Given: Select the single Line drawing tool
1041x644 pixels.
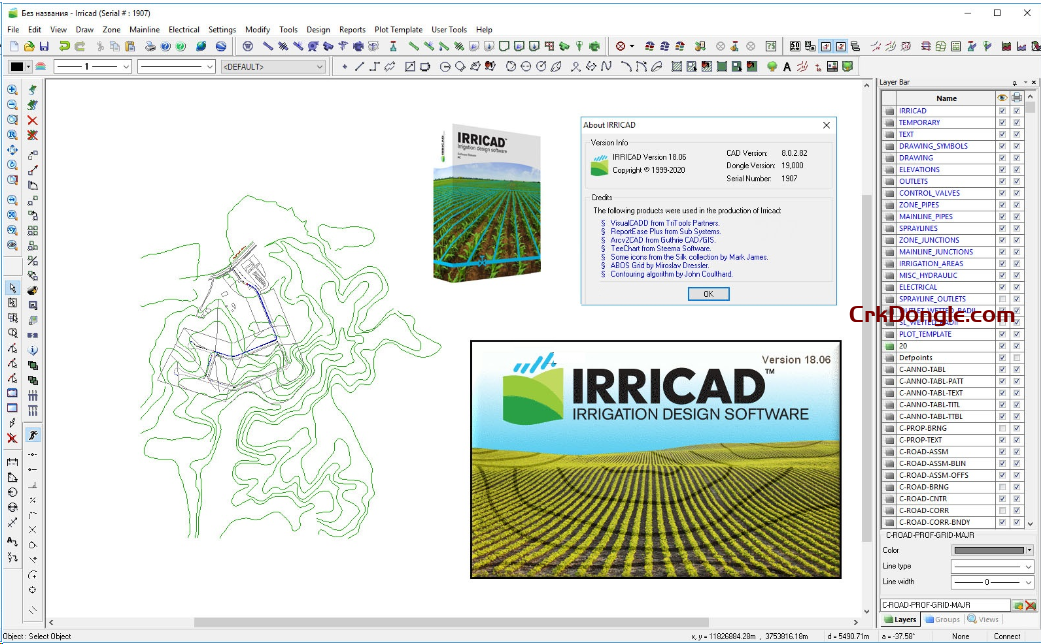Looking at the screenshot, I should pos(359,67).
